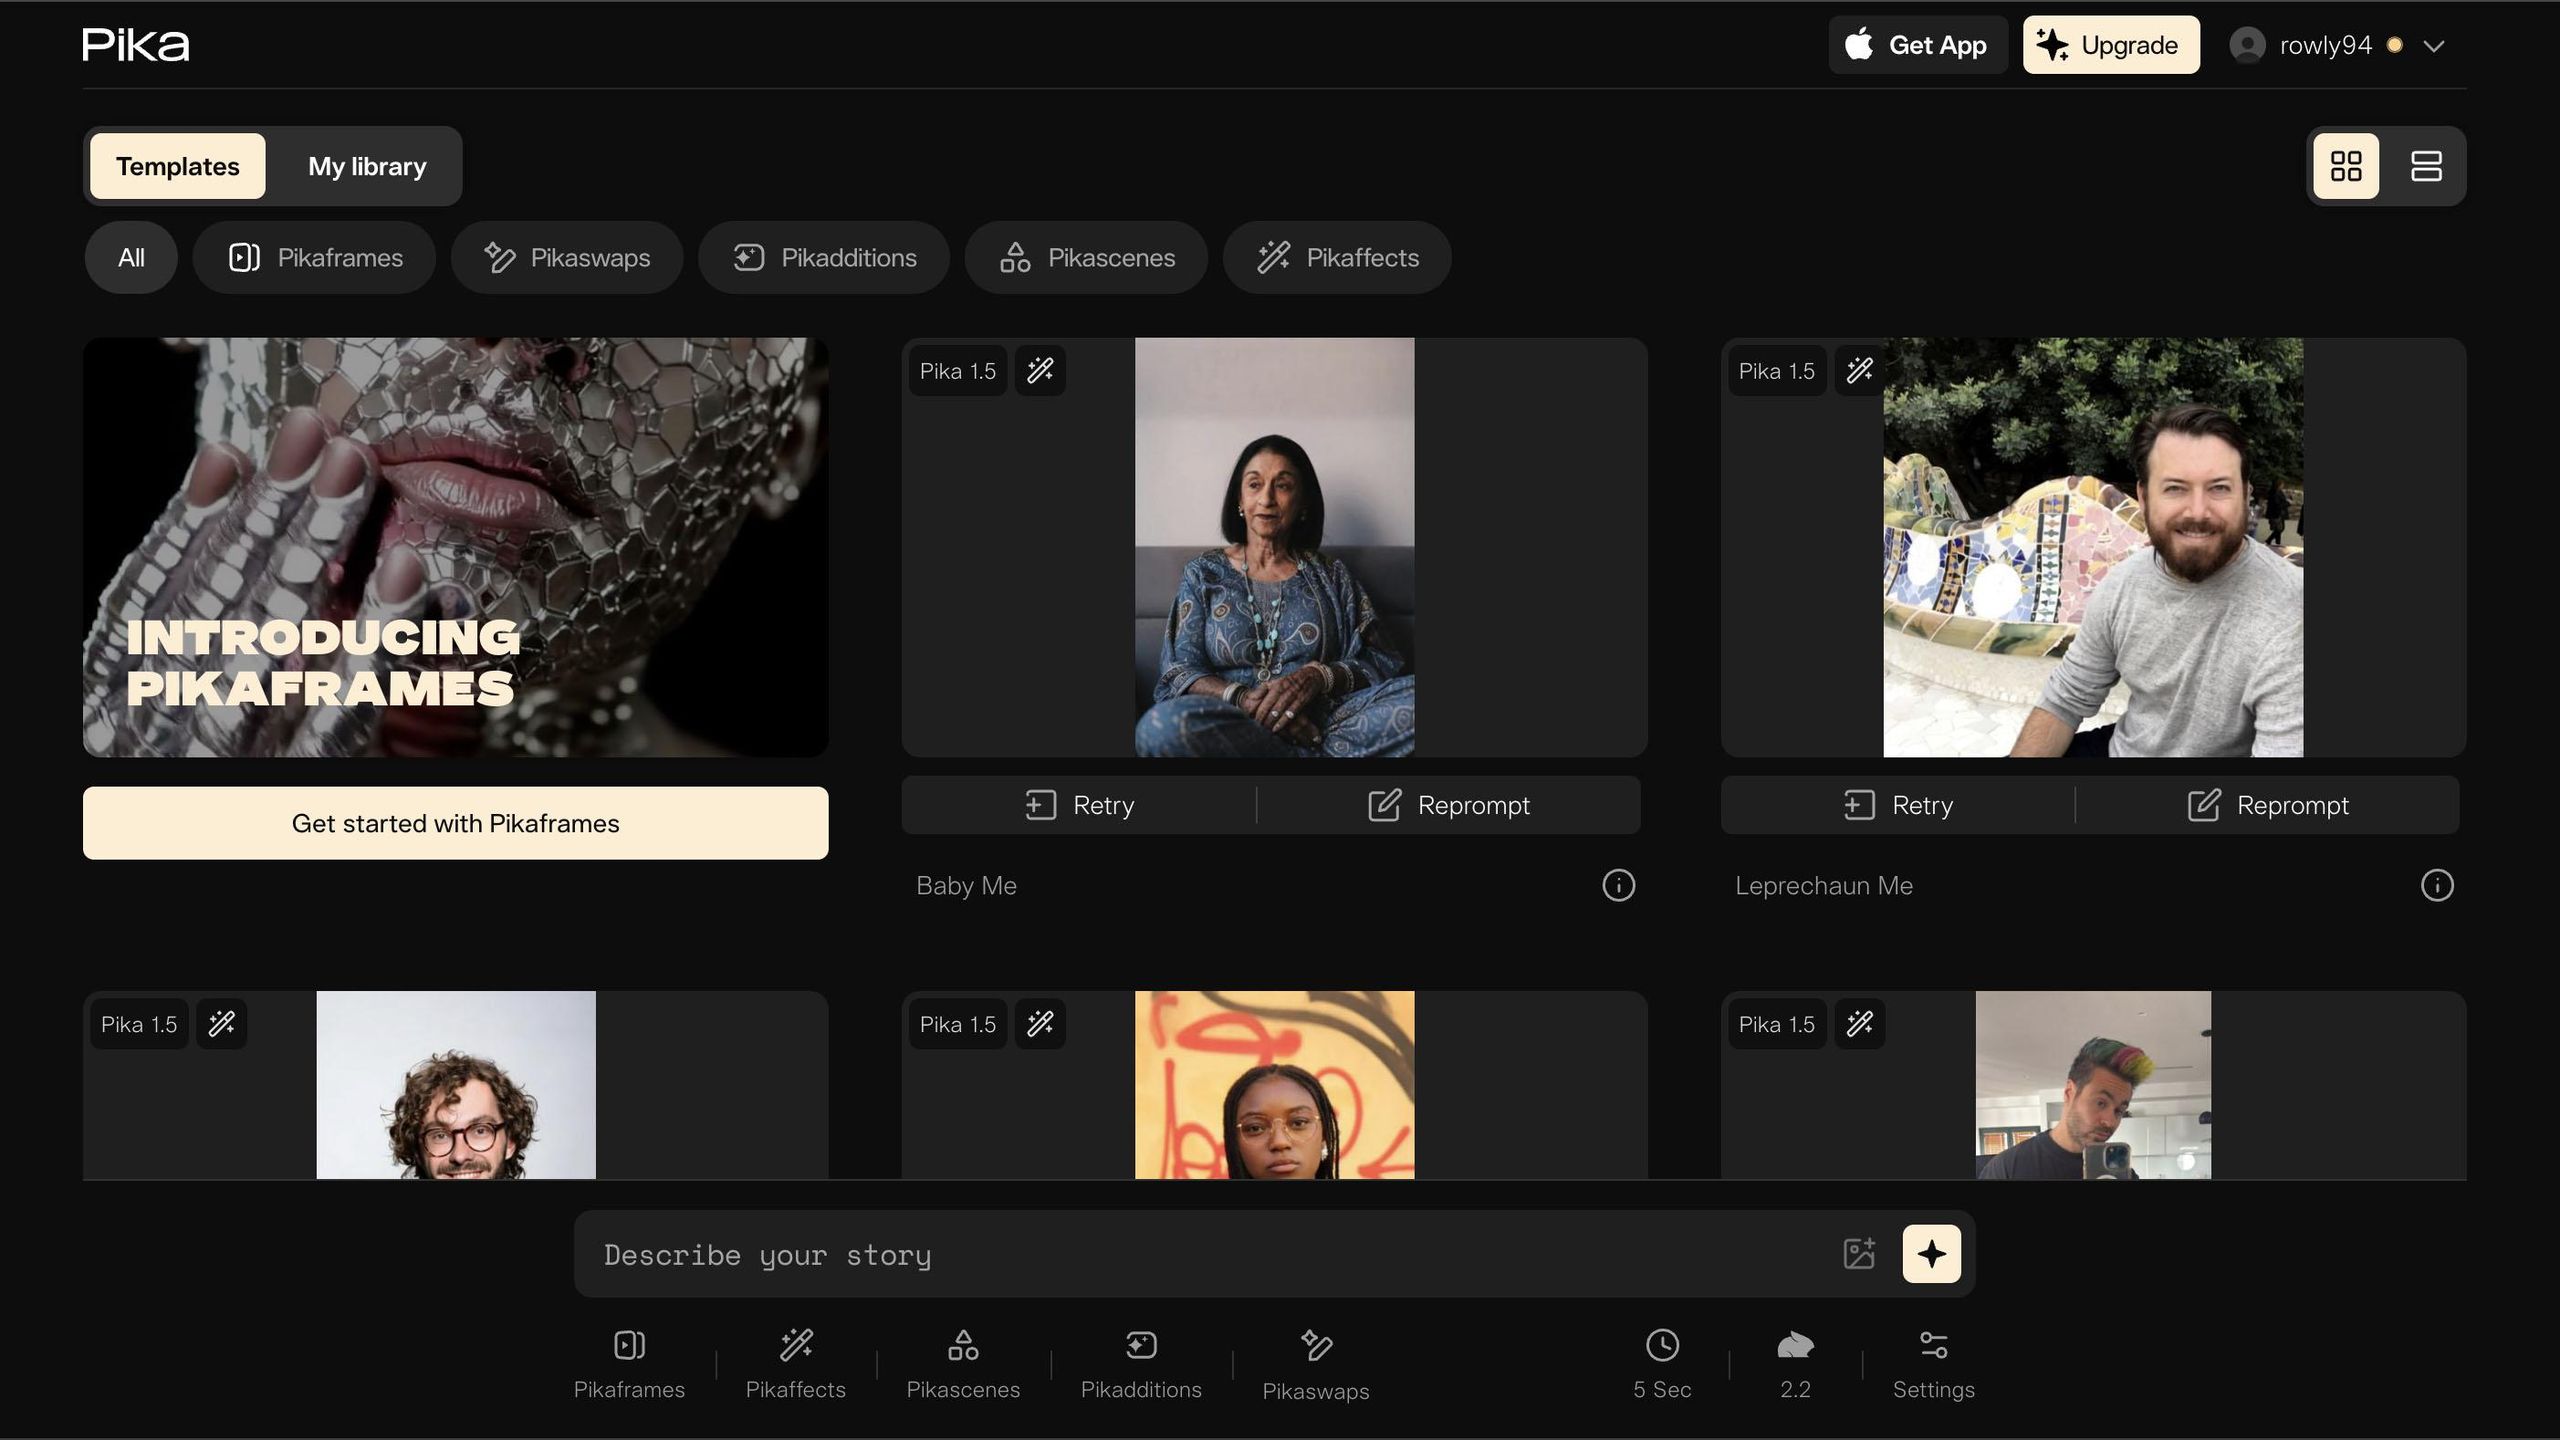Switch to the My library tab
The image size is (2560, 1440).
coord(366,166)
